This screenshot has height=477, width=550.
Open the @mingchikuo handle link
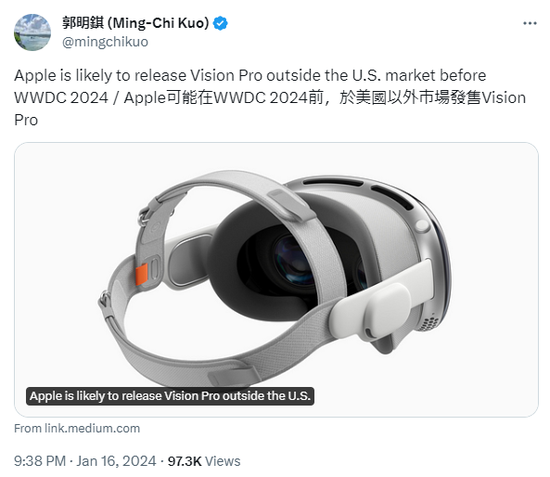click(105, 42)
